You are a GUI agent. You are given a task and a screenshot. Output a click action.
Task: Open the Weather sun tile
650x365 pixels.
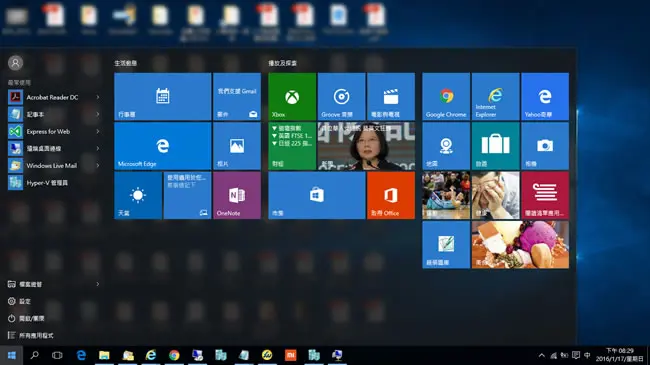point(138,195)
